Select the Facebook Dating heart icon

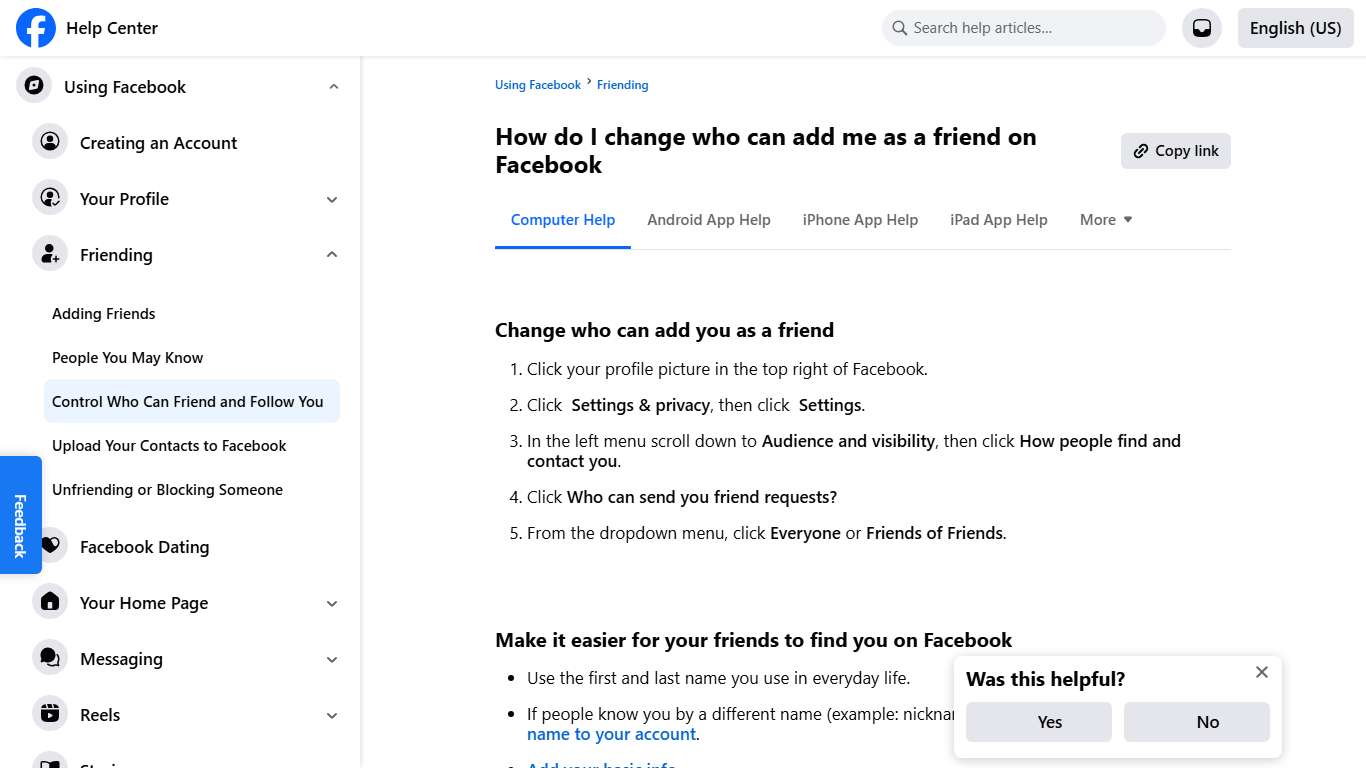(50, 546)
